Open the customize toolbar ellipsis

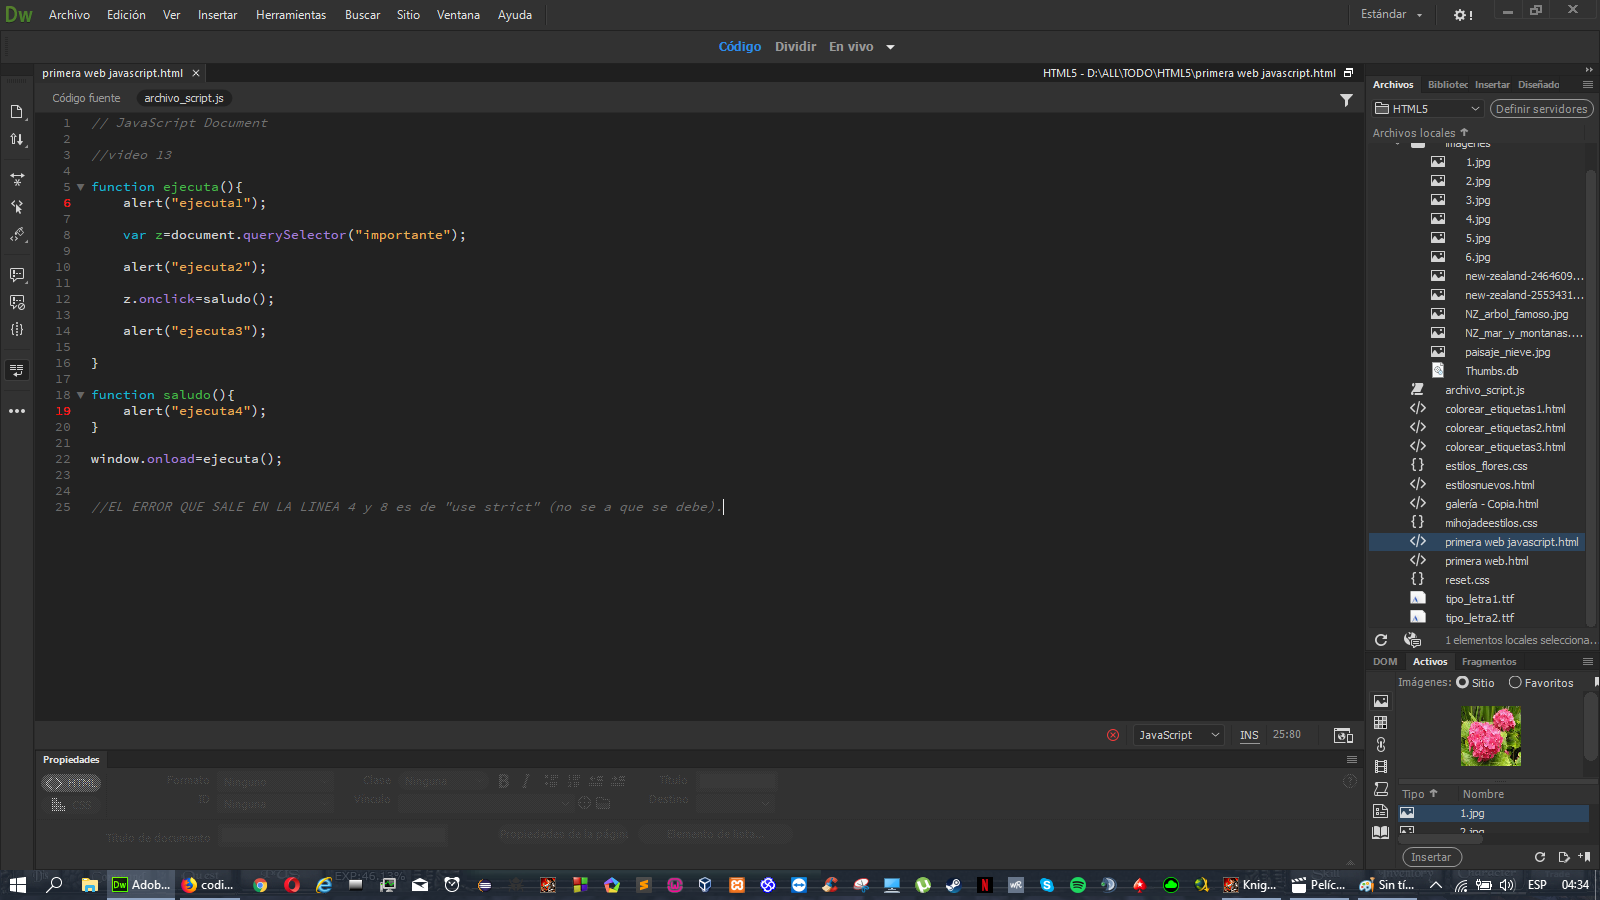17,411
